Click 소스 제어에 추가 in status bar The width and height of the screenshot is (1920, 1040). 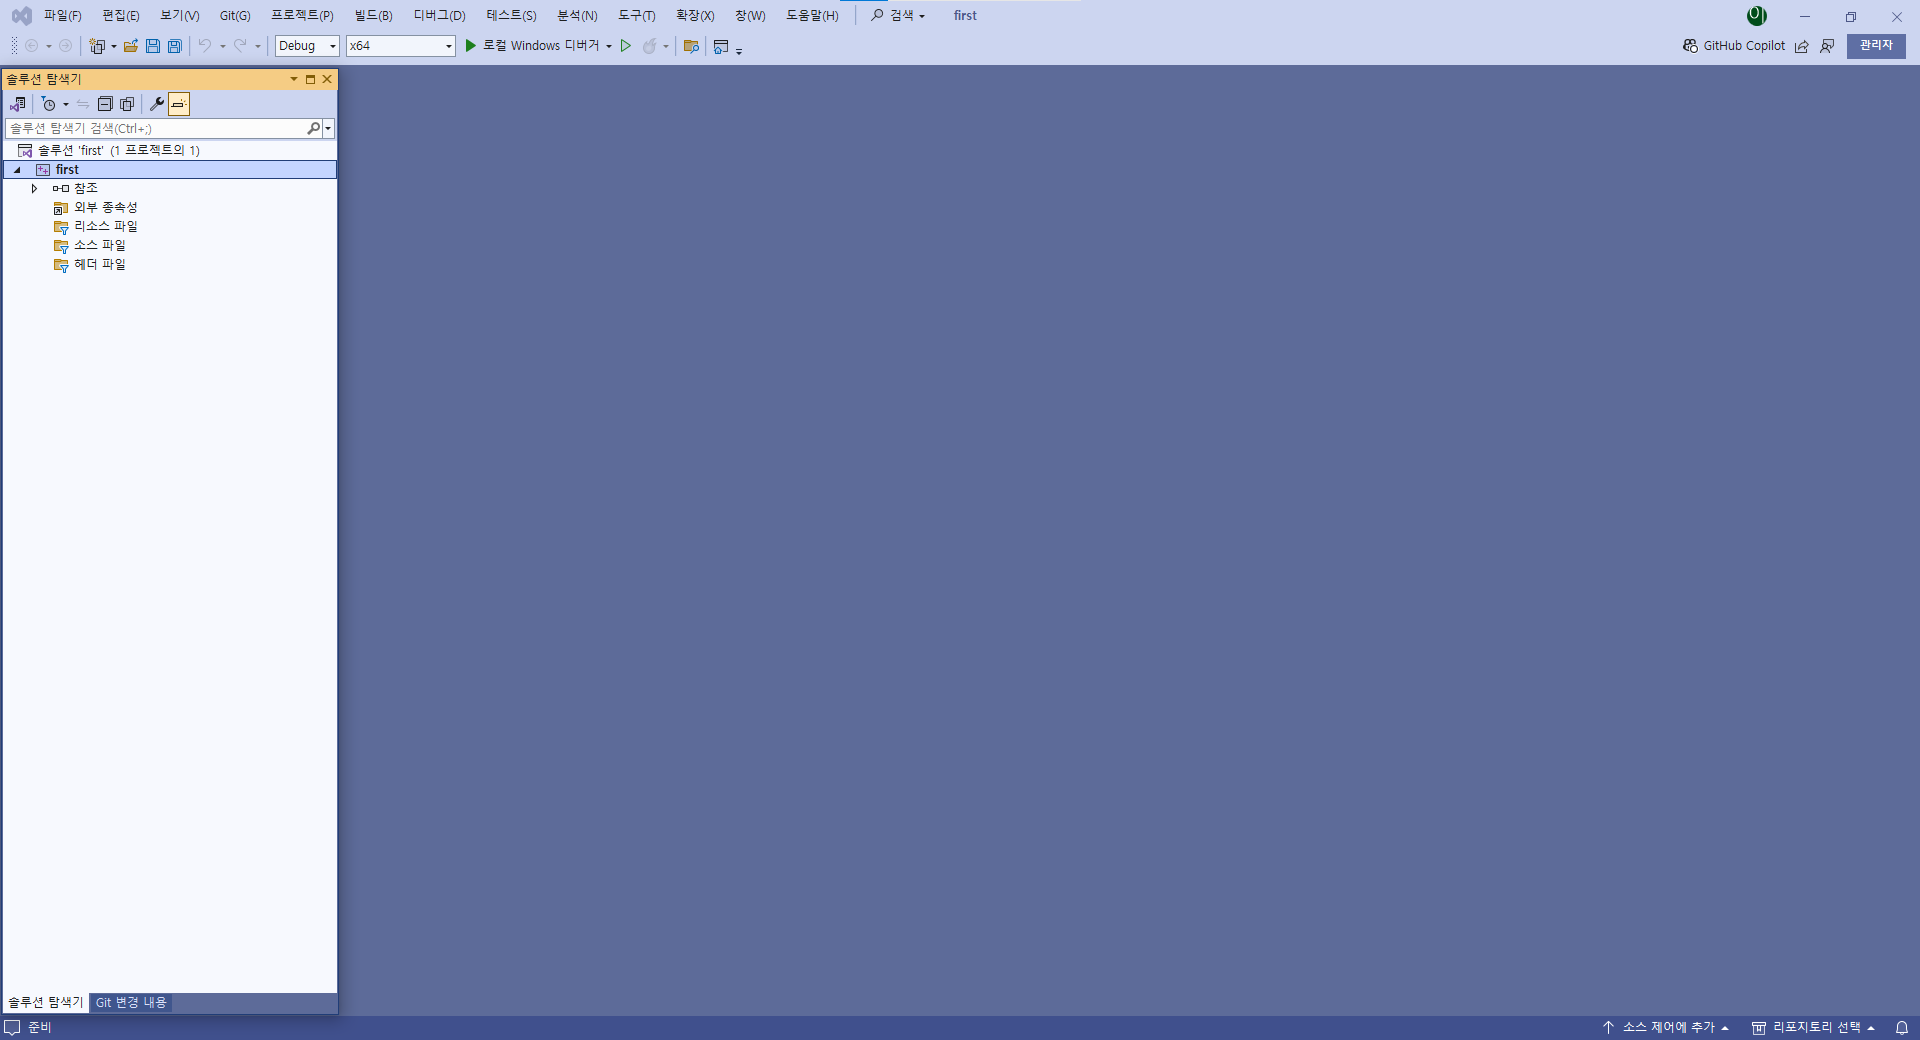1665,1028
